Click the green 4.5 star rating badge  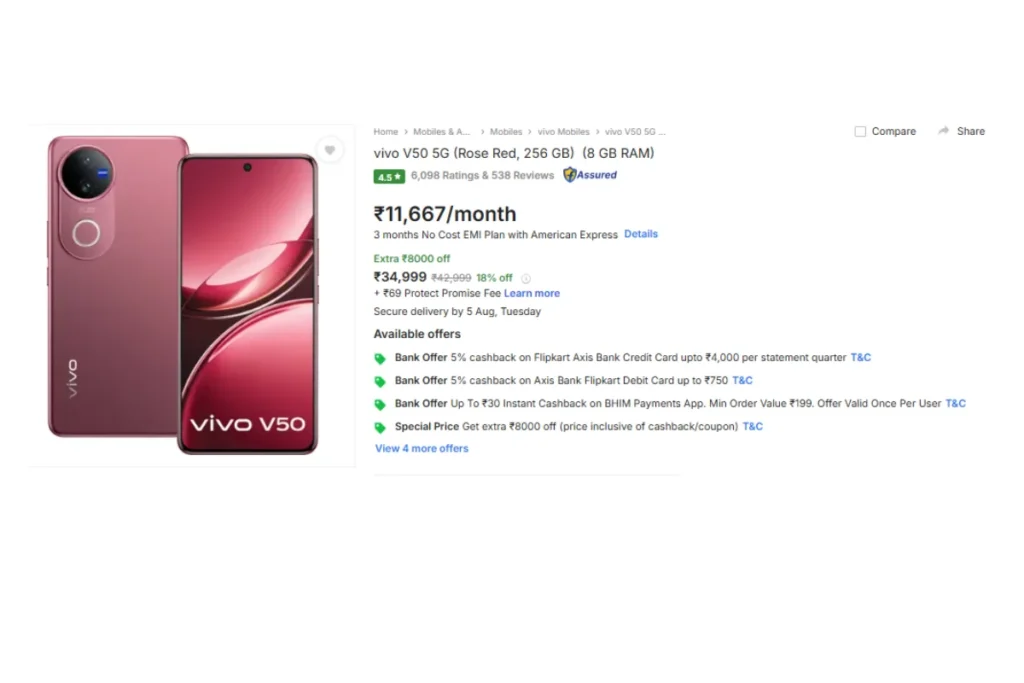[x=389, y=176]
